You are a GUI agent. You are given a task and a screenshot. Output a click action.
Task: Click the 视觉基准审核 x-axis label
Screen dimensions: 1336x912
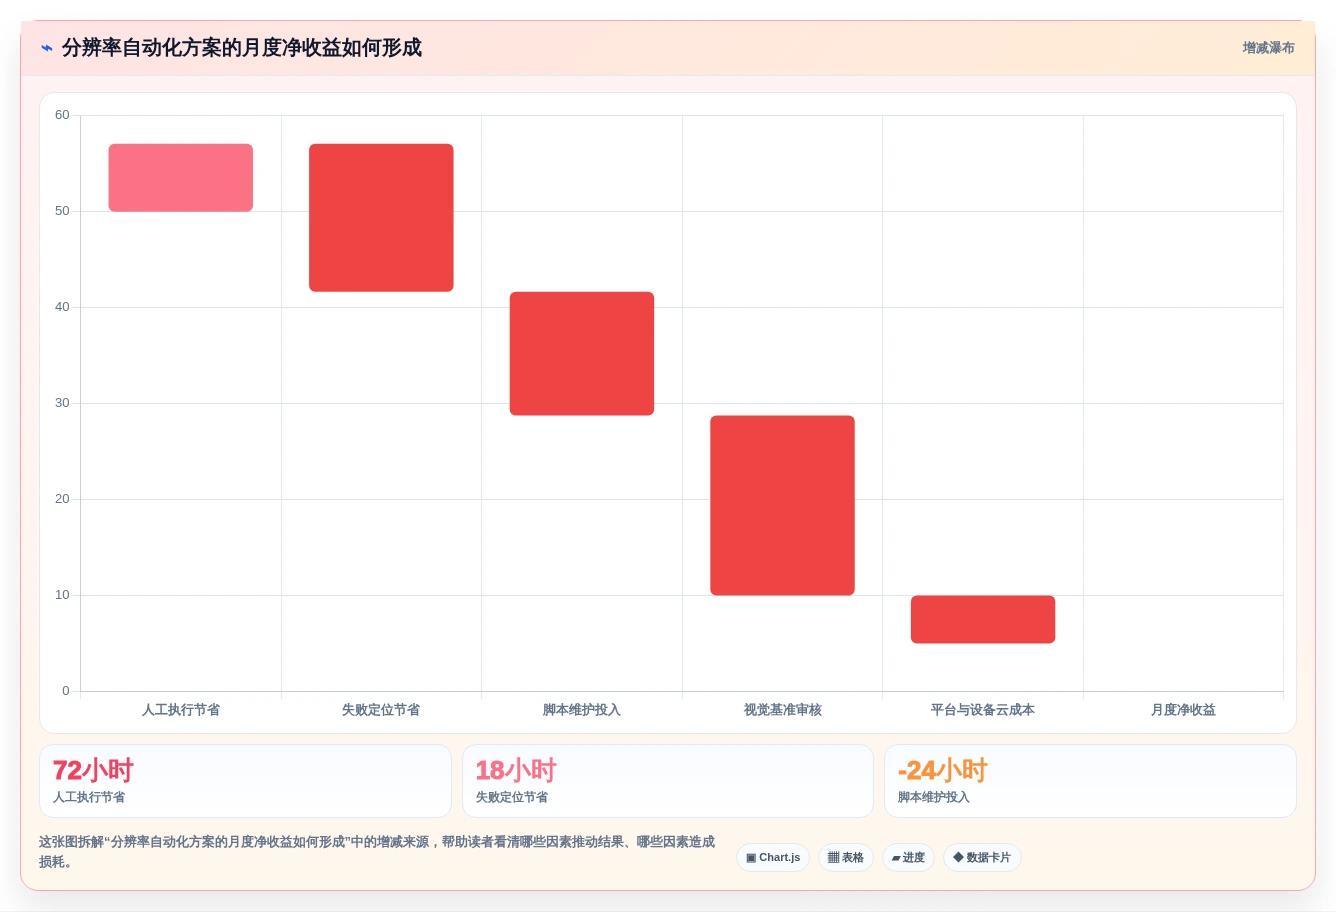pyautogui.click(x=782, y=710)
